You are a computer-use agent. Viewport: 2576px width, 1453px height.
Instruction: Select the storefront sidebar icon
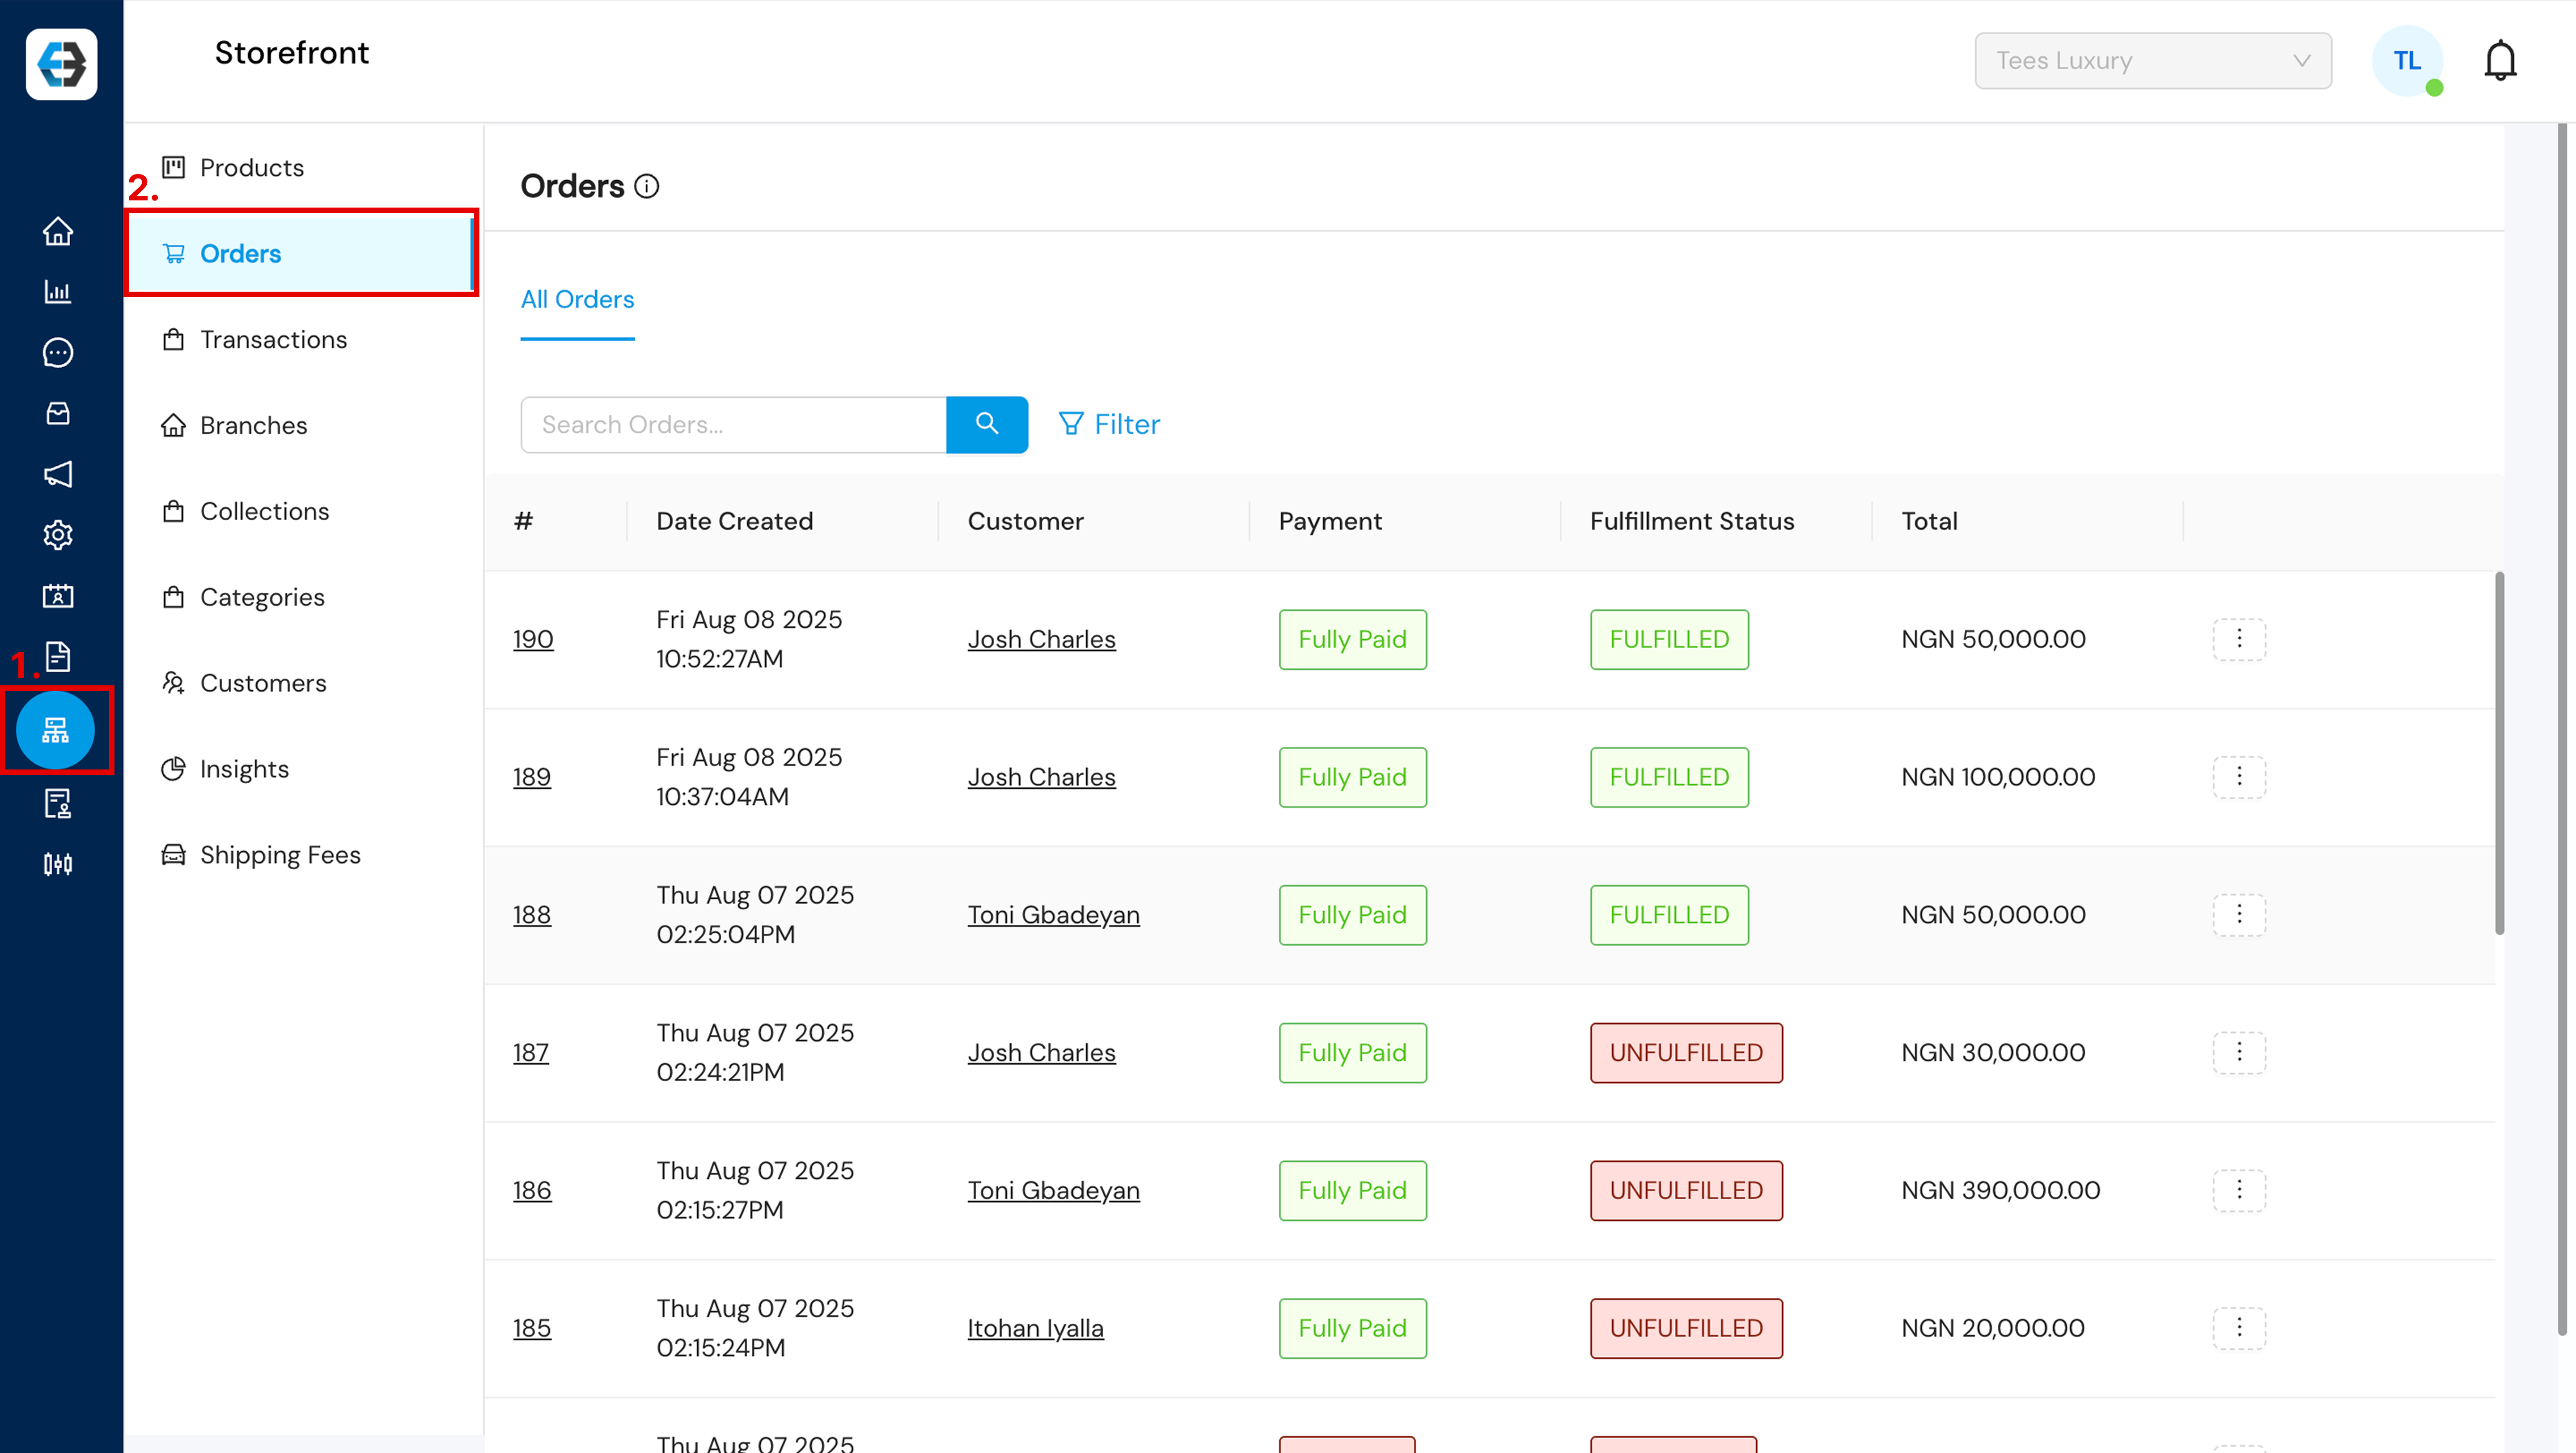point(56,730)
